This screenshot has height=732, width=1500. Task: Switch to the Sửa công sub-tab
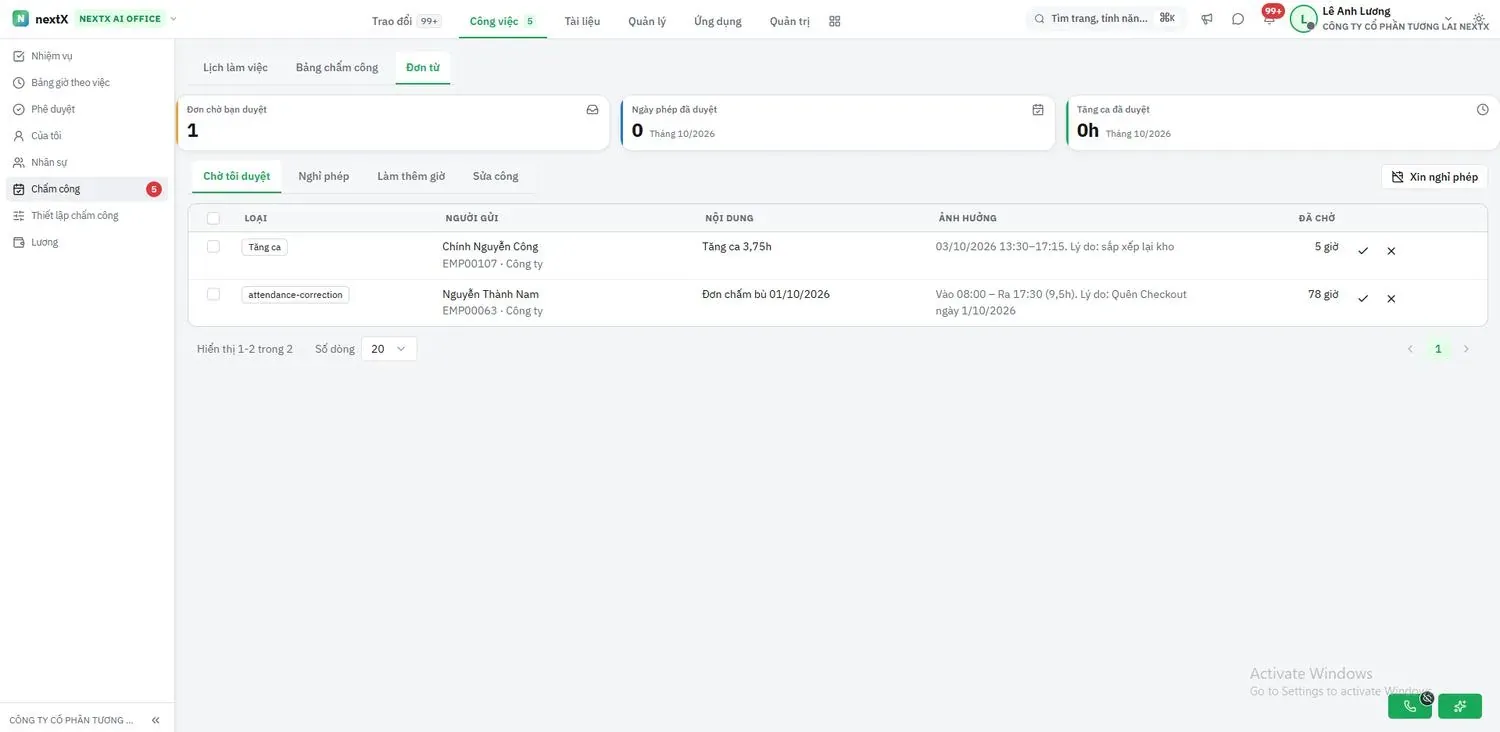[x=496, y=176]
